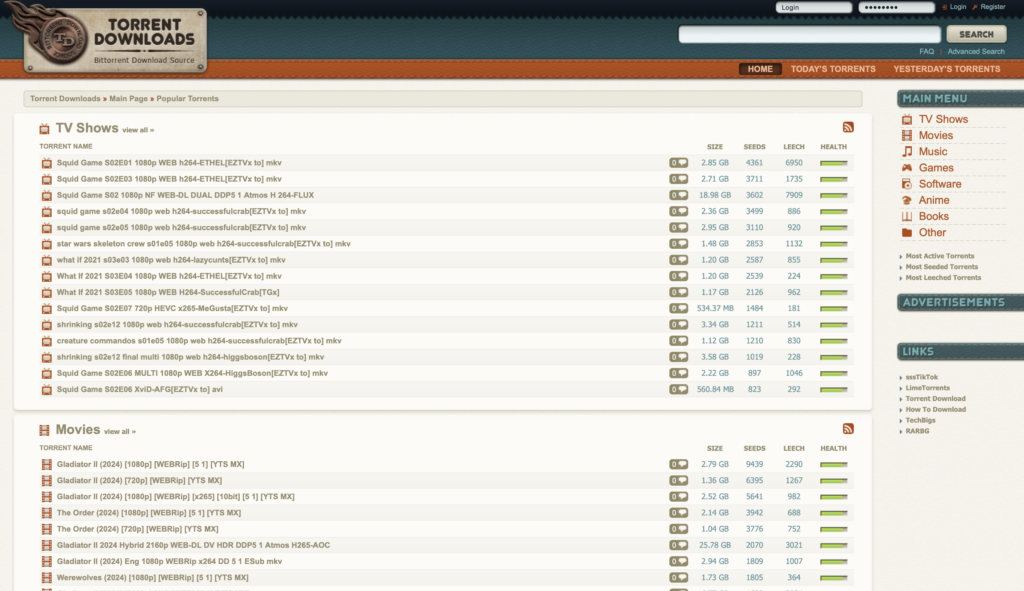Open Squid Game S02E06 MULTI 1080p torrent
This screenshot has width=1024, height=591.
(192, 374)
